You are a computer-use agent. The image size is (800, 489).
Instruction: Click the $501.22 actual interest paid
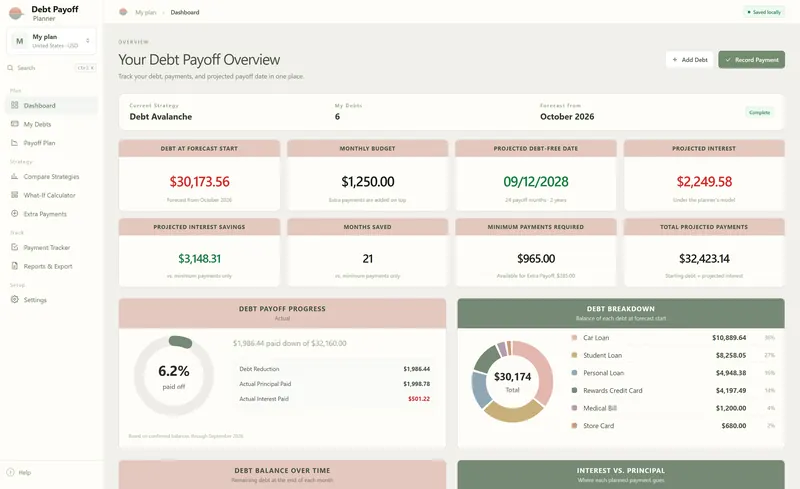(x=419, y=399)
